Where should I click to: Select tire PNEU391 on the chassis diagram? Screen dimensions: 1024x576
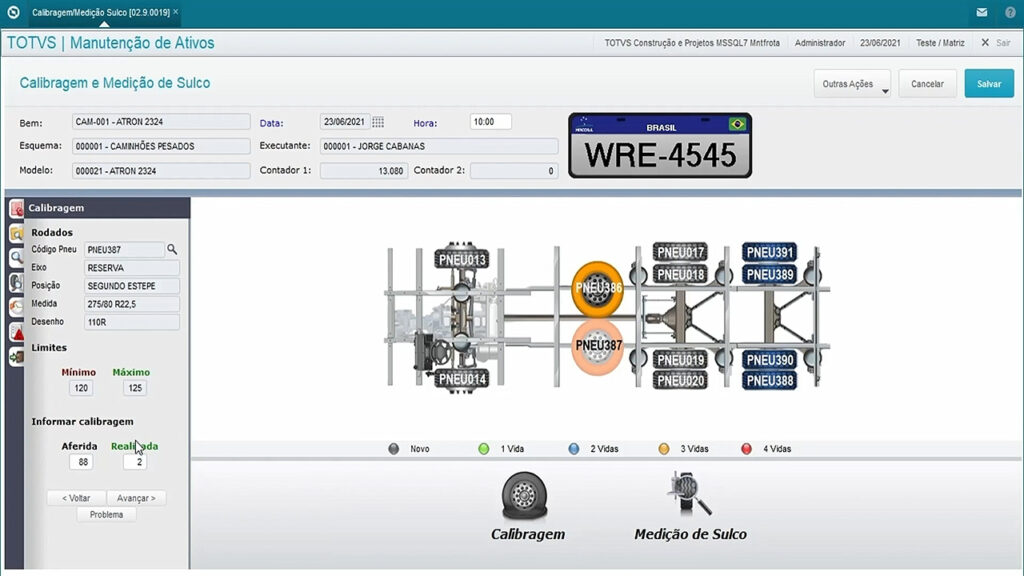[770, 252]
